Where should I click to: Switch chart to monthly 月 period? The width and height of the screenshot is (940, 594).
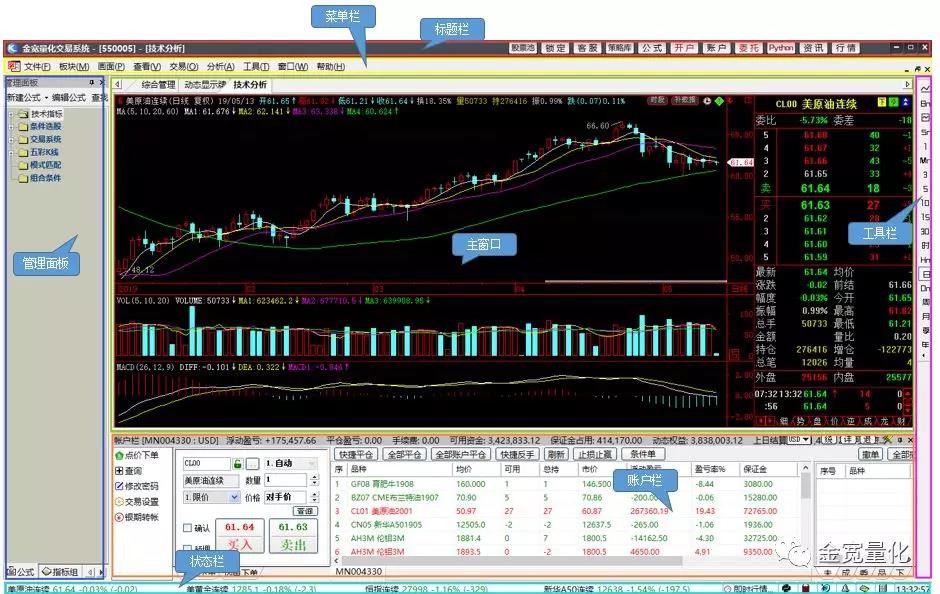(x=925, y=316)
